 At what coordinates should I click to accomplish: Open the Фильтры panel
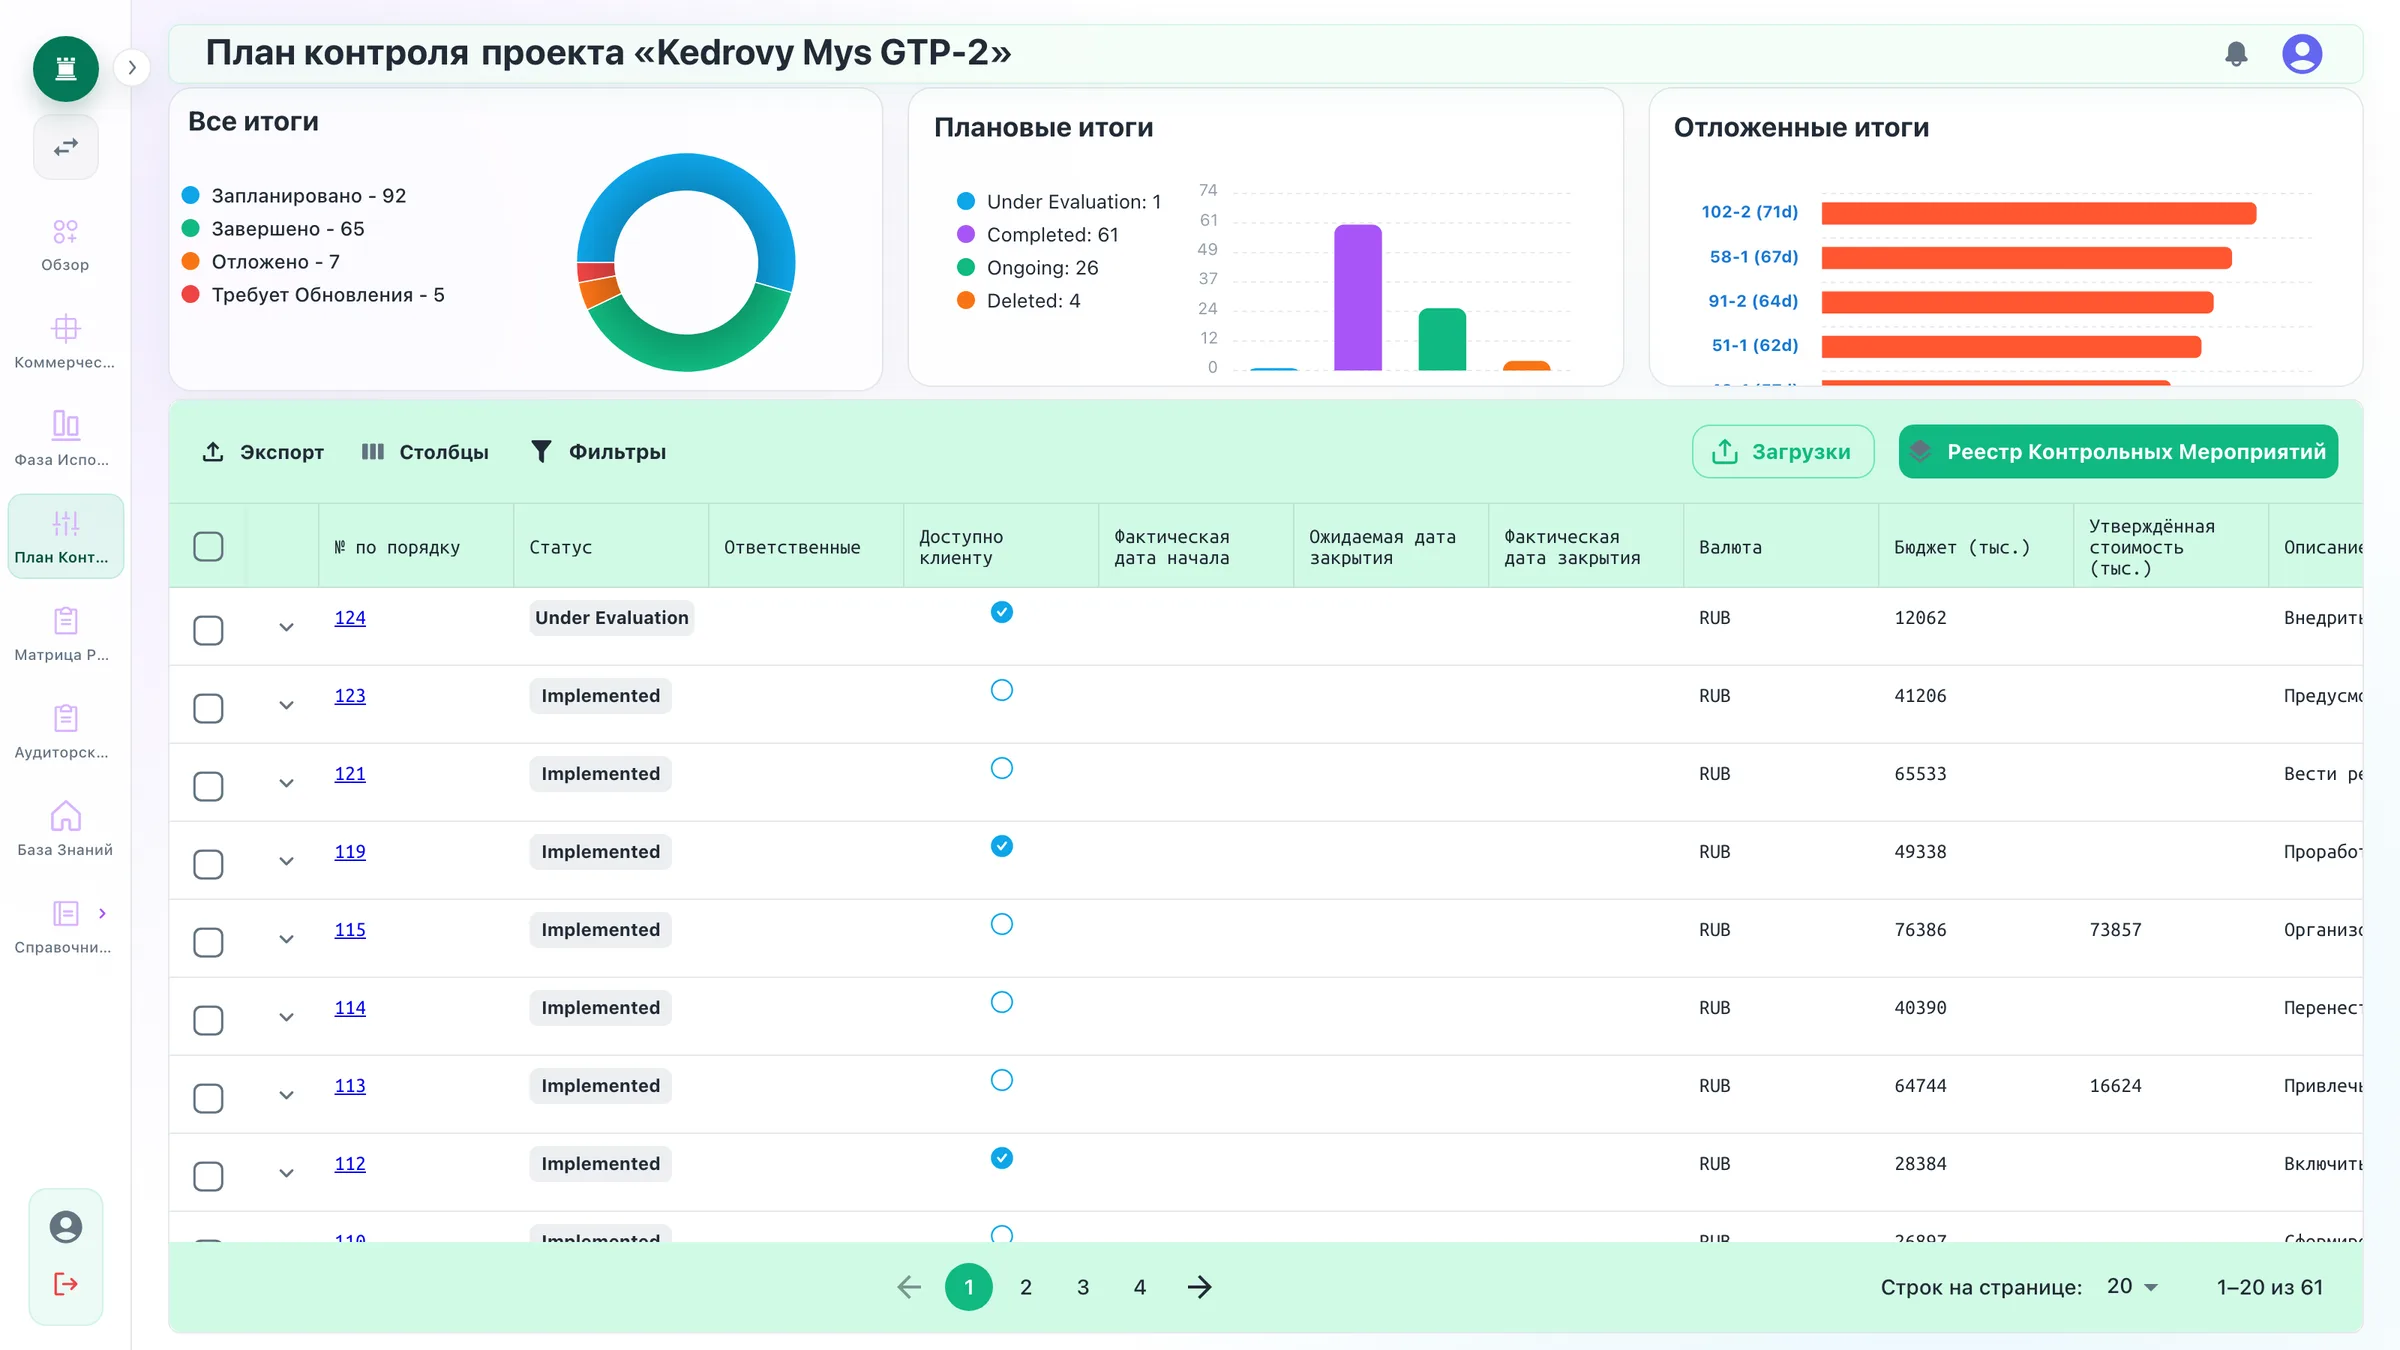[x=598, y=452]
